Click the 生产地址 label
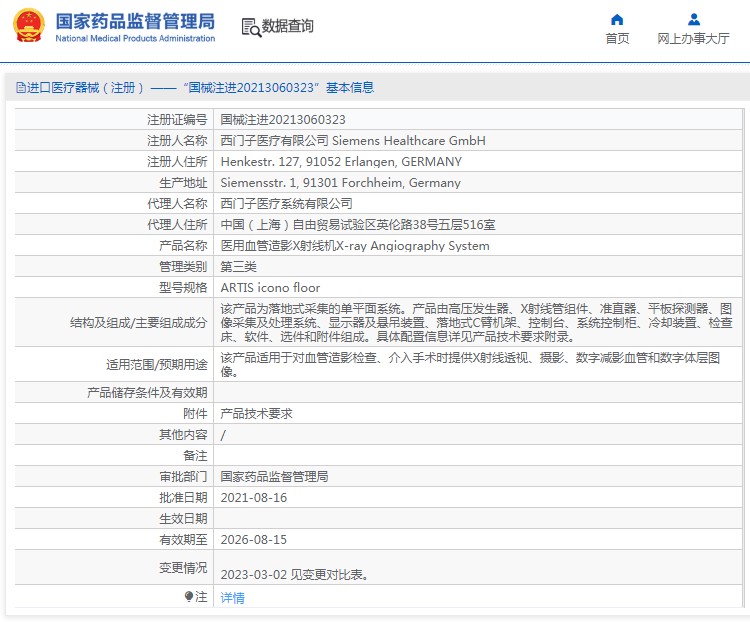Image resolution: width=750 pixels, height=622 pixels. click(x=183, y=183)
